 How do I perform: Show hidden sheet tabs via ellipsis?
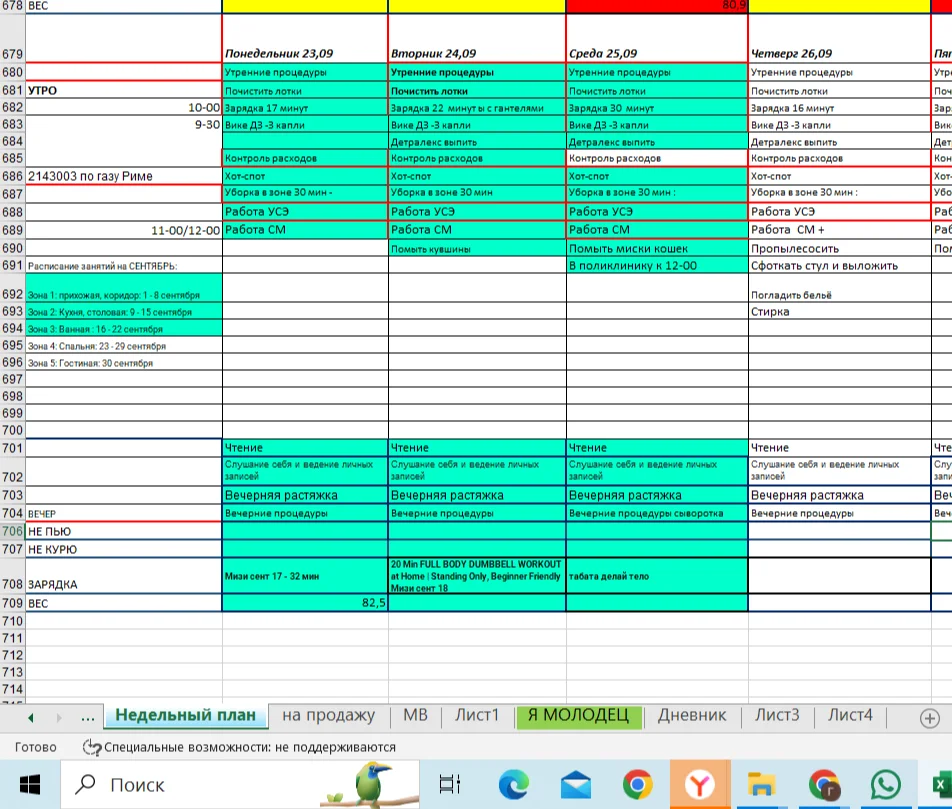click(x=87, y=716)
